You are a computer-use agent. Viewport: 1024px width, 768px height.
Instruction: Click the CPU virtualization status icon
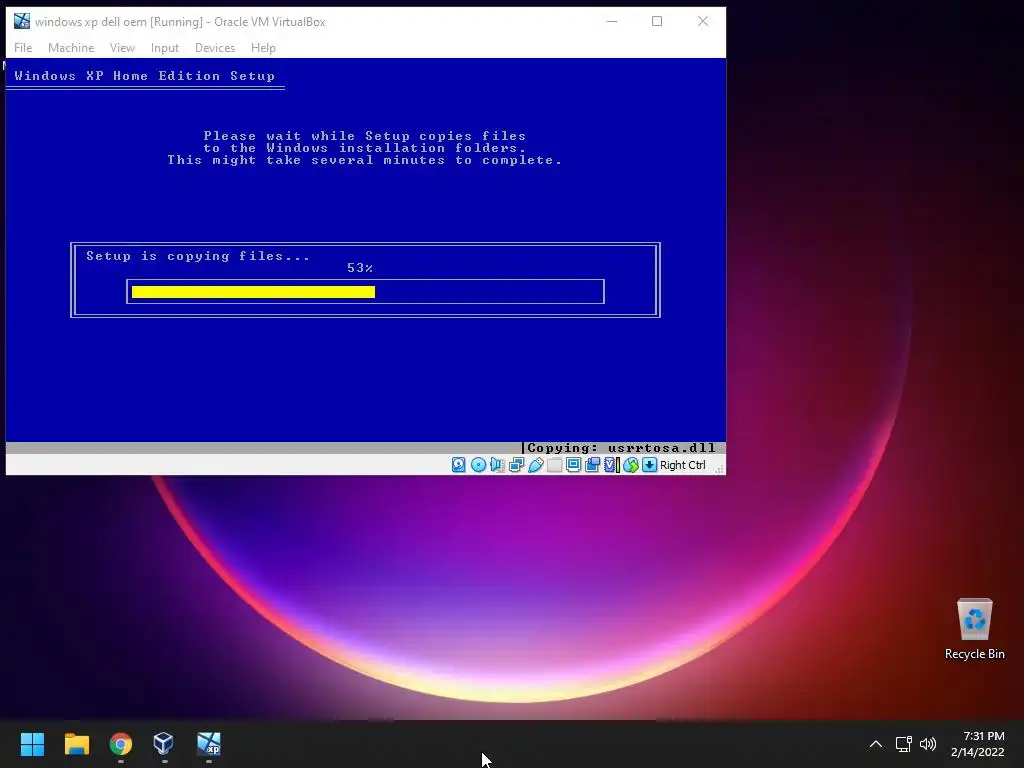pos(611,464)
